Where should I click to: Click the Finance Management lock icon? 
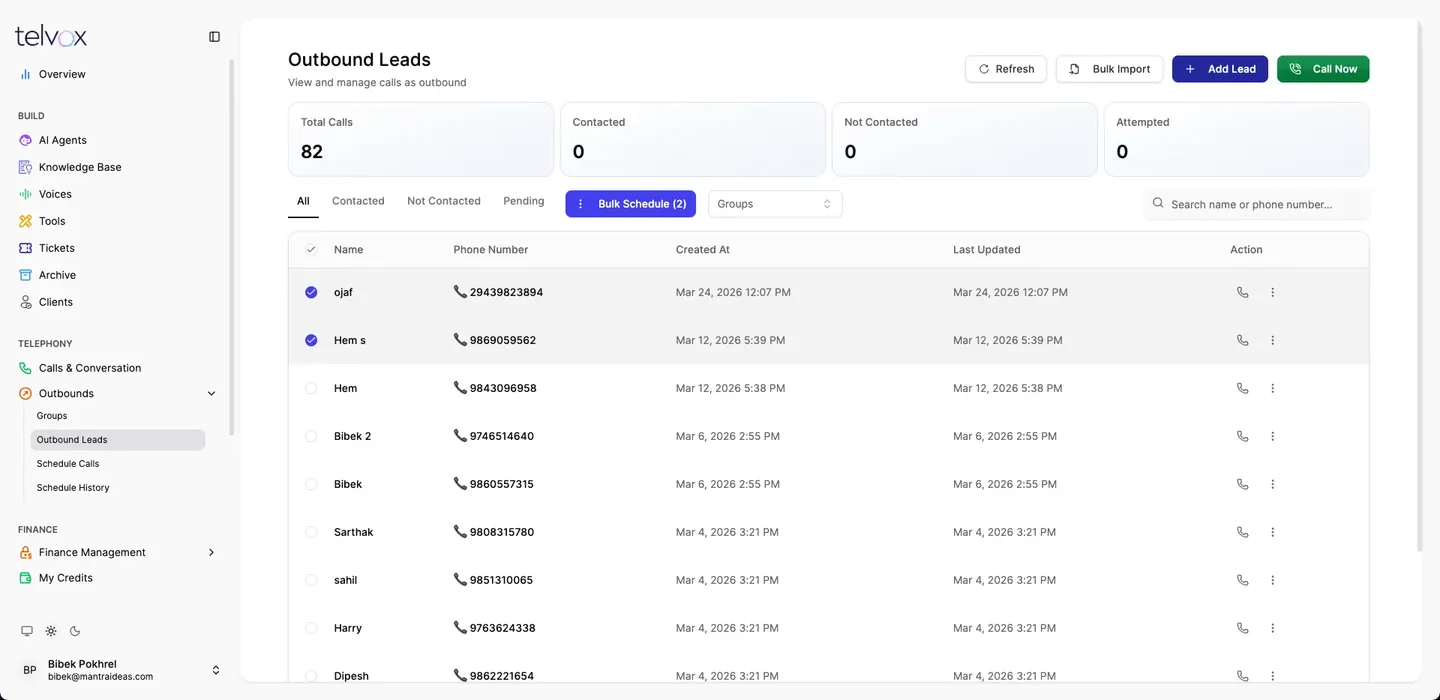[x=26, y=552]
